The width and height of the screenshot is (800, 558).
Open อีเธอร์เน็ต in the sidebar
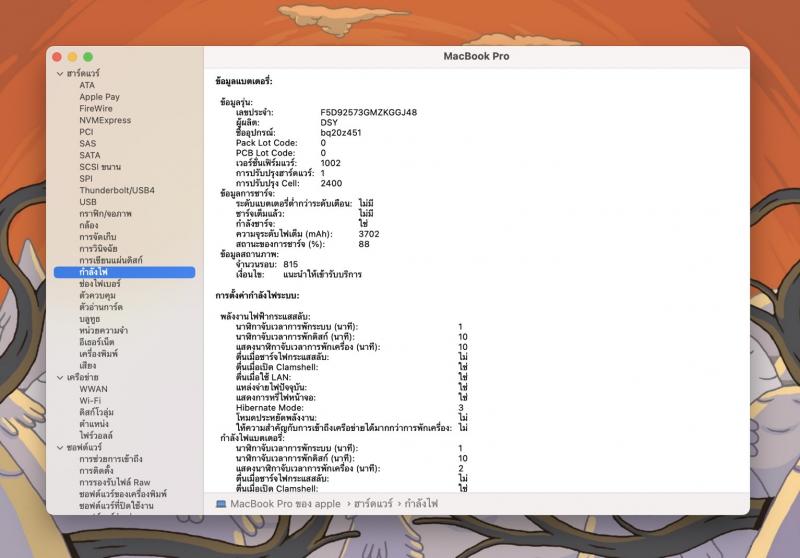pos(96,342)
